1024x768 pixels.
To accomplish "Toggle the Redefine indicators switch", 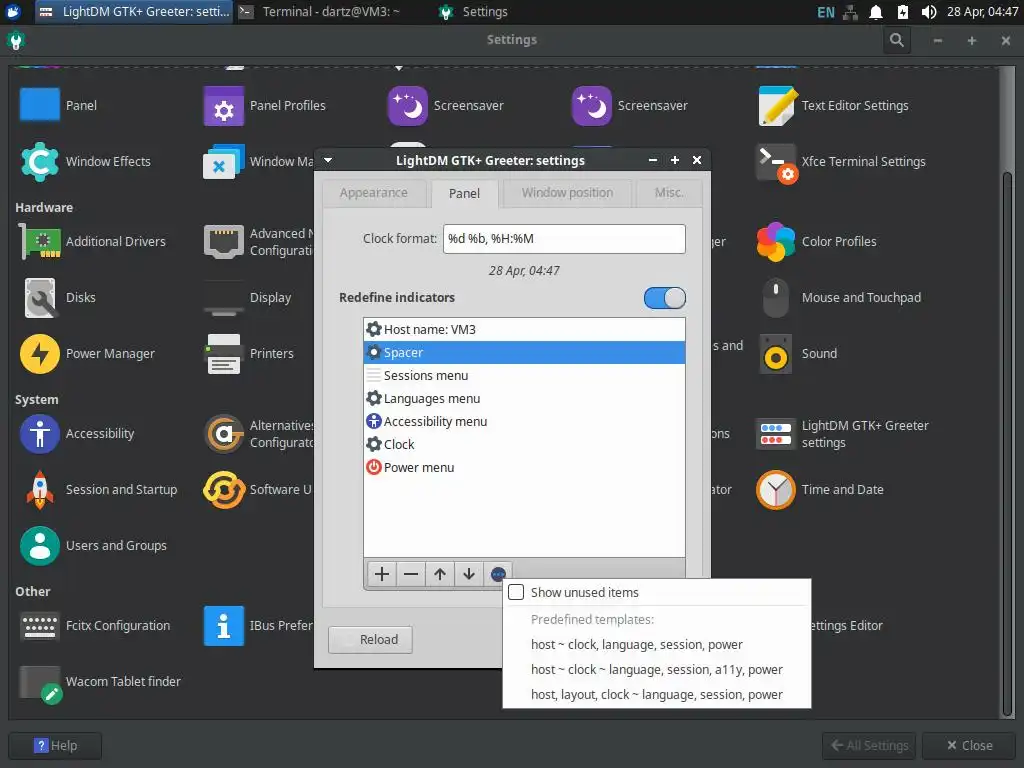I will (x=664, y=298).
